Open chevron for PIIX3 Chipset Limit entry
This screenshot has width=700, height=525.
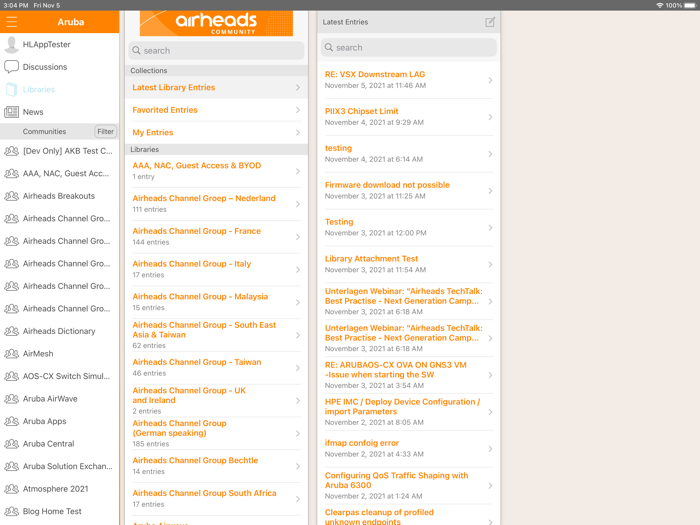point(490,117)
